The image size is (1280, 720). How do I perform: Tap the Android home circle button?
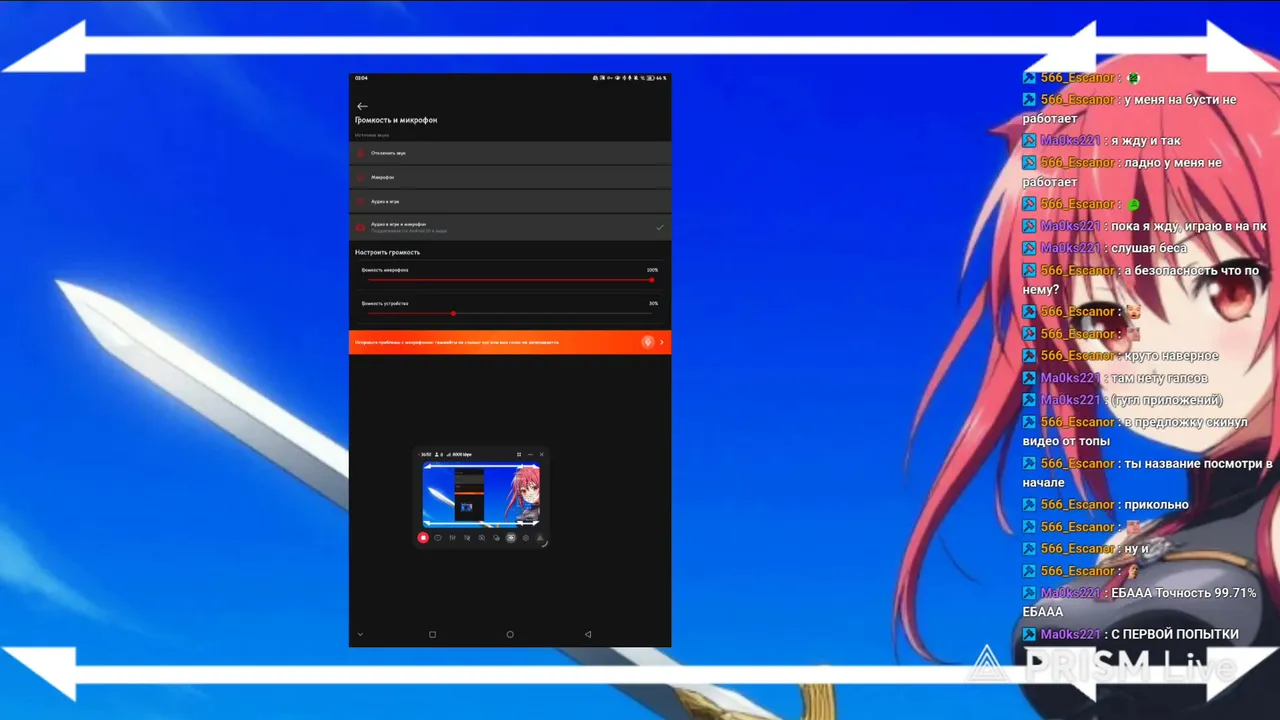(510, 634)
